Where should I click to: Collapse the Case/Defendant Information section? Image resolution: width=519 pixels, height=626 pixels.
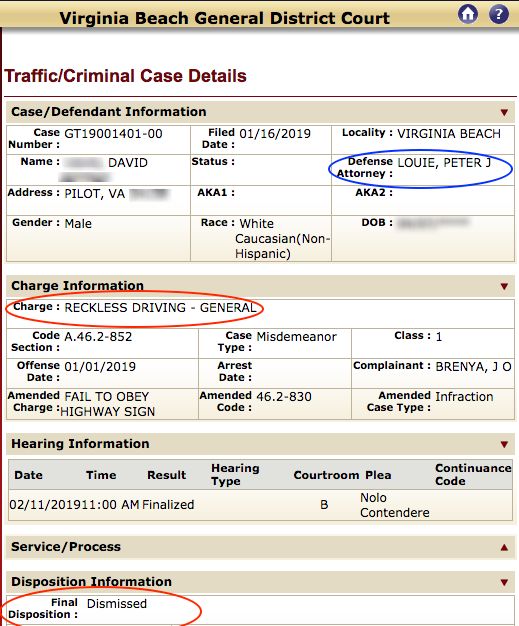(504, 113)
